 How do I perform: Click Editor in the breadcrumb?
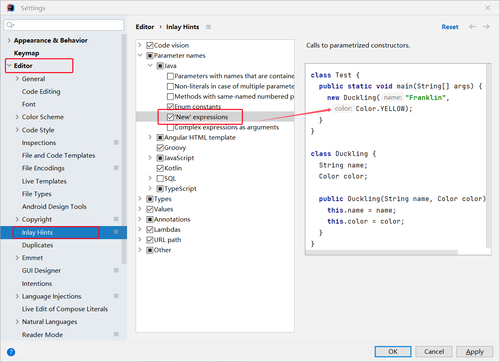145,27
